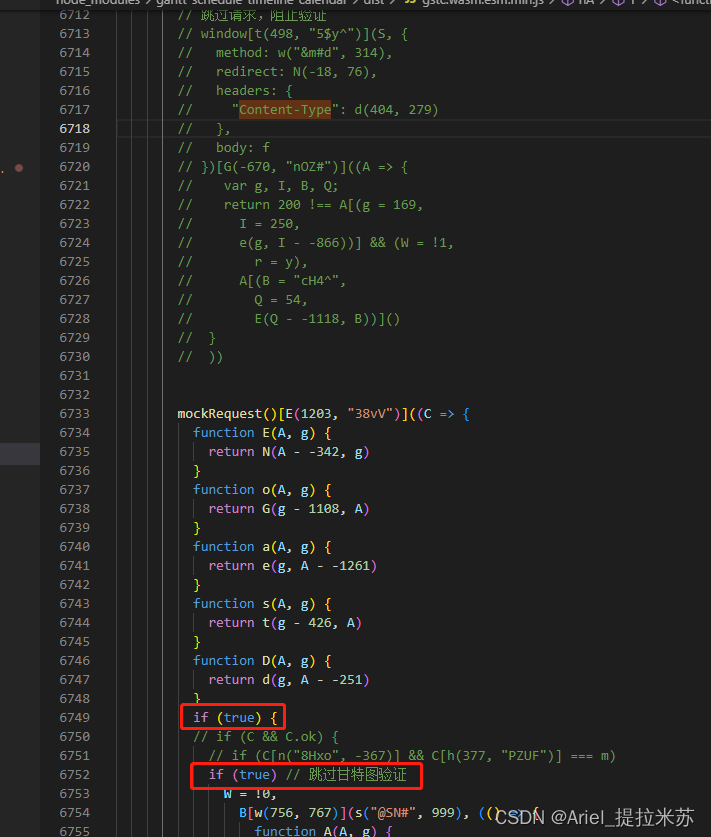
Task: Click "return e(g, A - -1261)" statement
Action: pos(293,566)
